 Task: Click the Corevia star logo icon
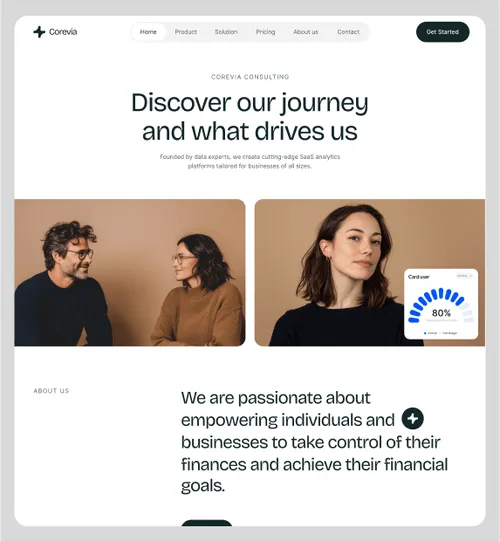click(39, 32)
